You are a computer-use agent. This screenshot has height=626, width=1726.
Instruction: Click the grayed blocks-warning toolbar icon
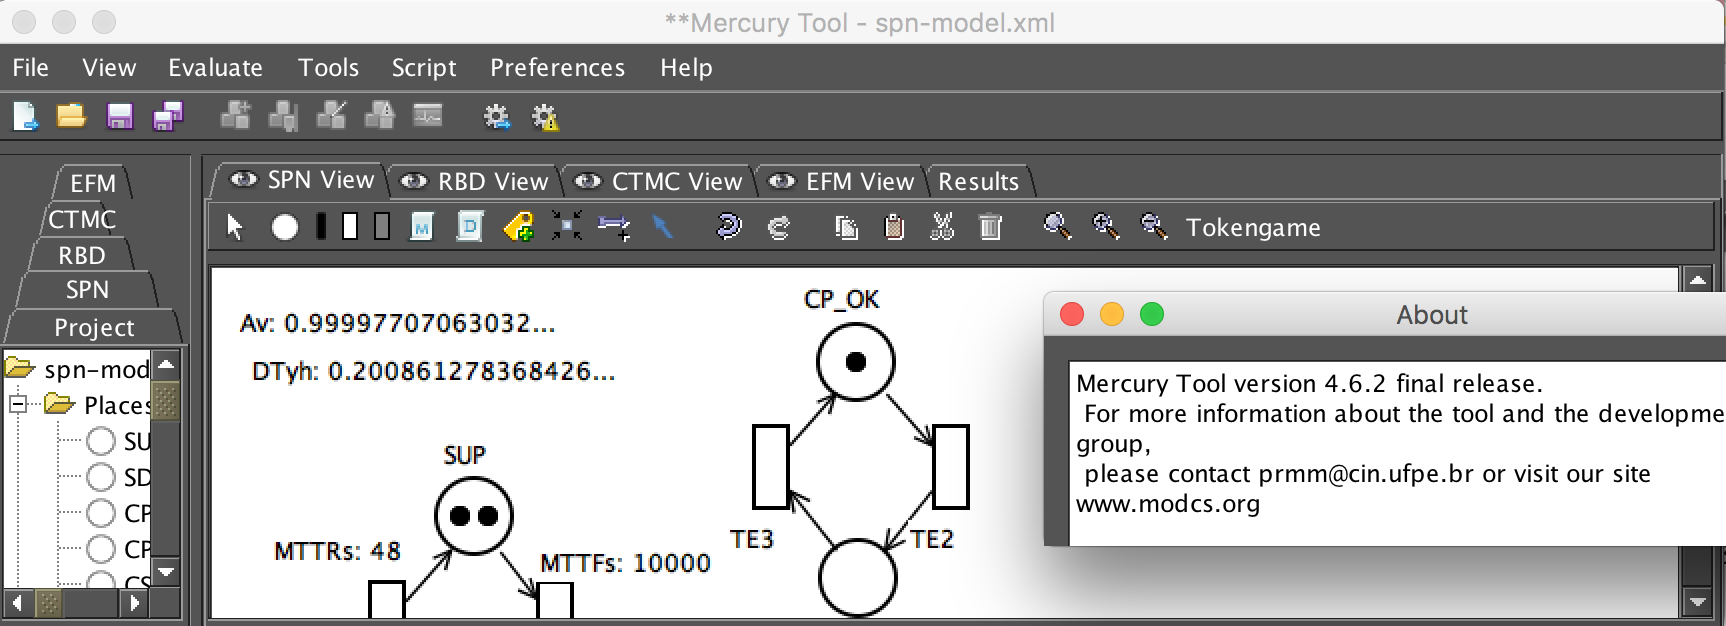coord(380,117)
